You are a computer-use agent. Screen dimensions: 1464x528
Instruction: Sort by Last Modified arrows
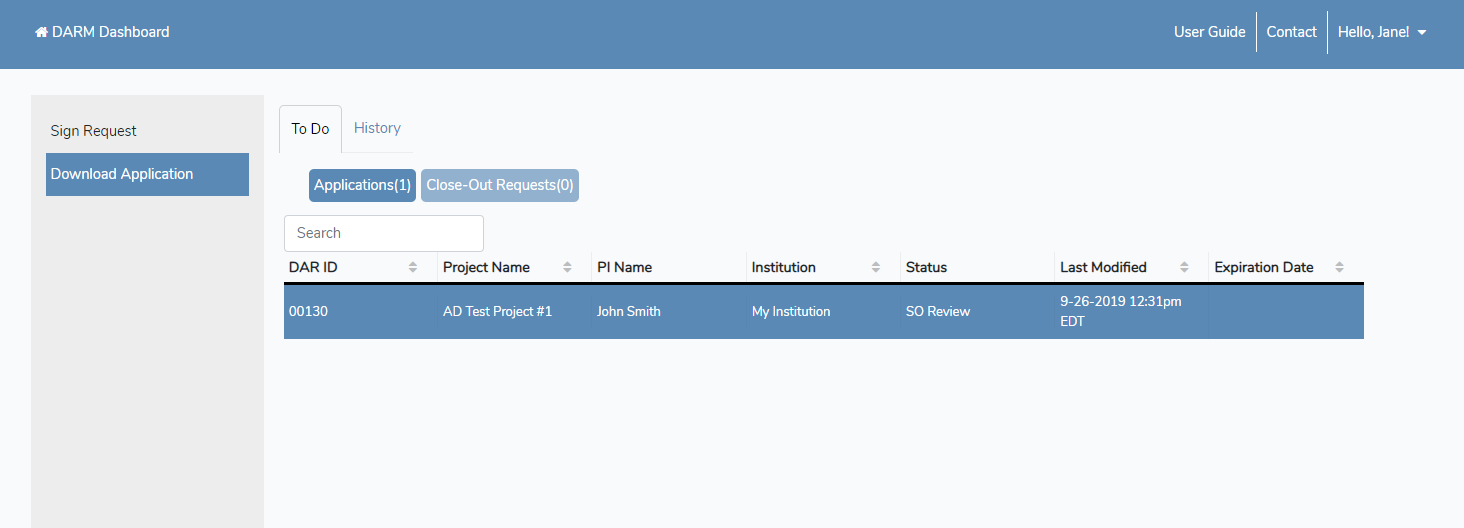(x=1184, y=267)
